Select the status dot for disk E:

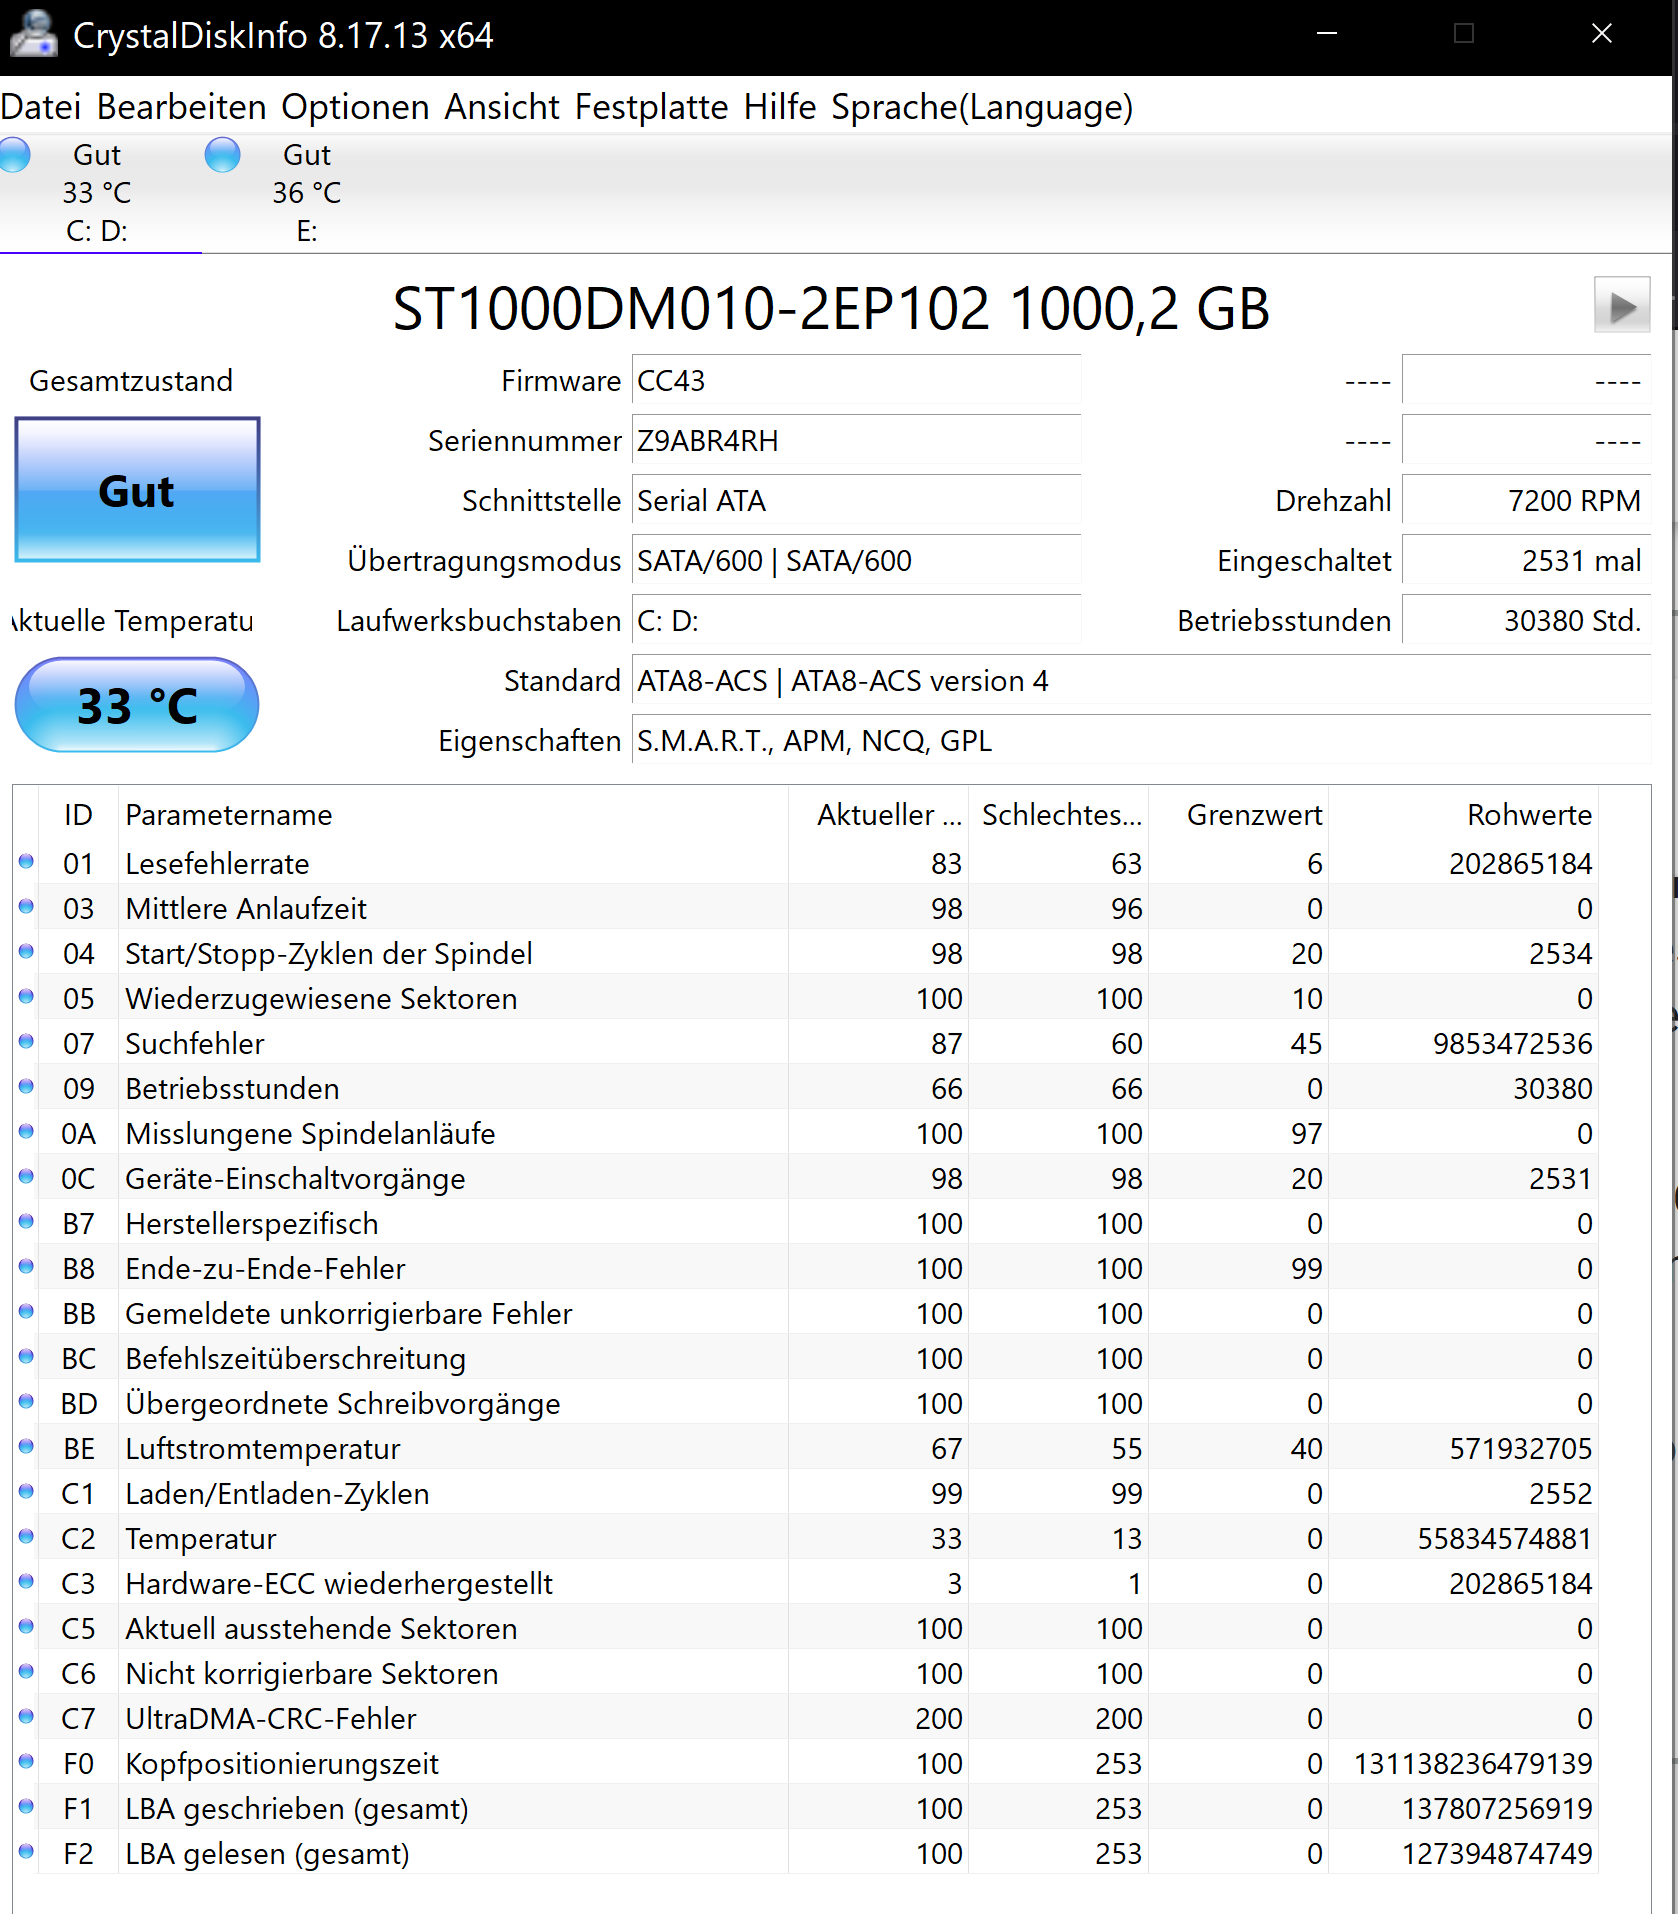[222, 155]
